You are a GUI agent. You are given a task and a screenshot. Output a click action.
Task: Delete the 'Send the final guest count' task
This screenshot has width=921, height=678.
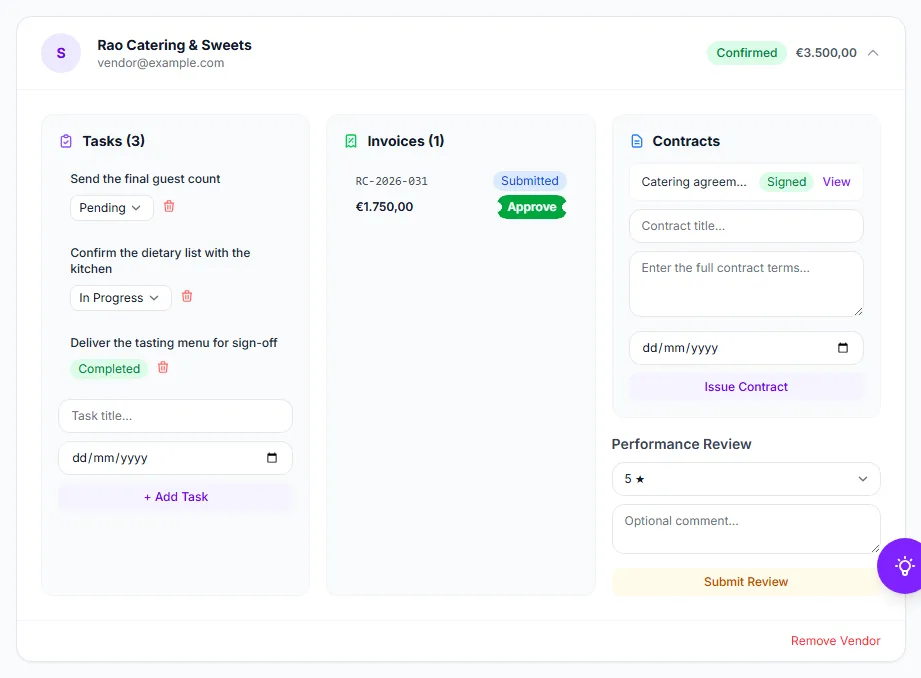pyautogui.click(x=169, y=206)
